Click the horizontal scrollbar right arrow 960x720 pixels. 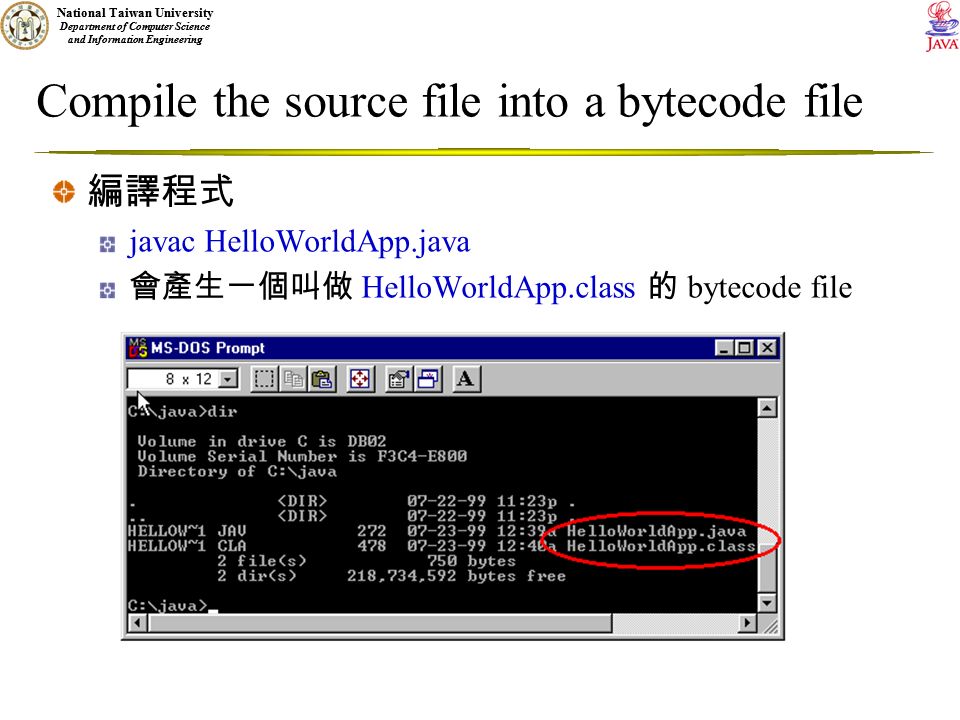click(746, 623)
